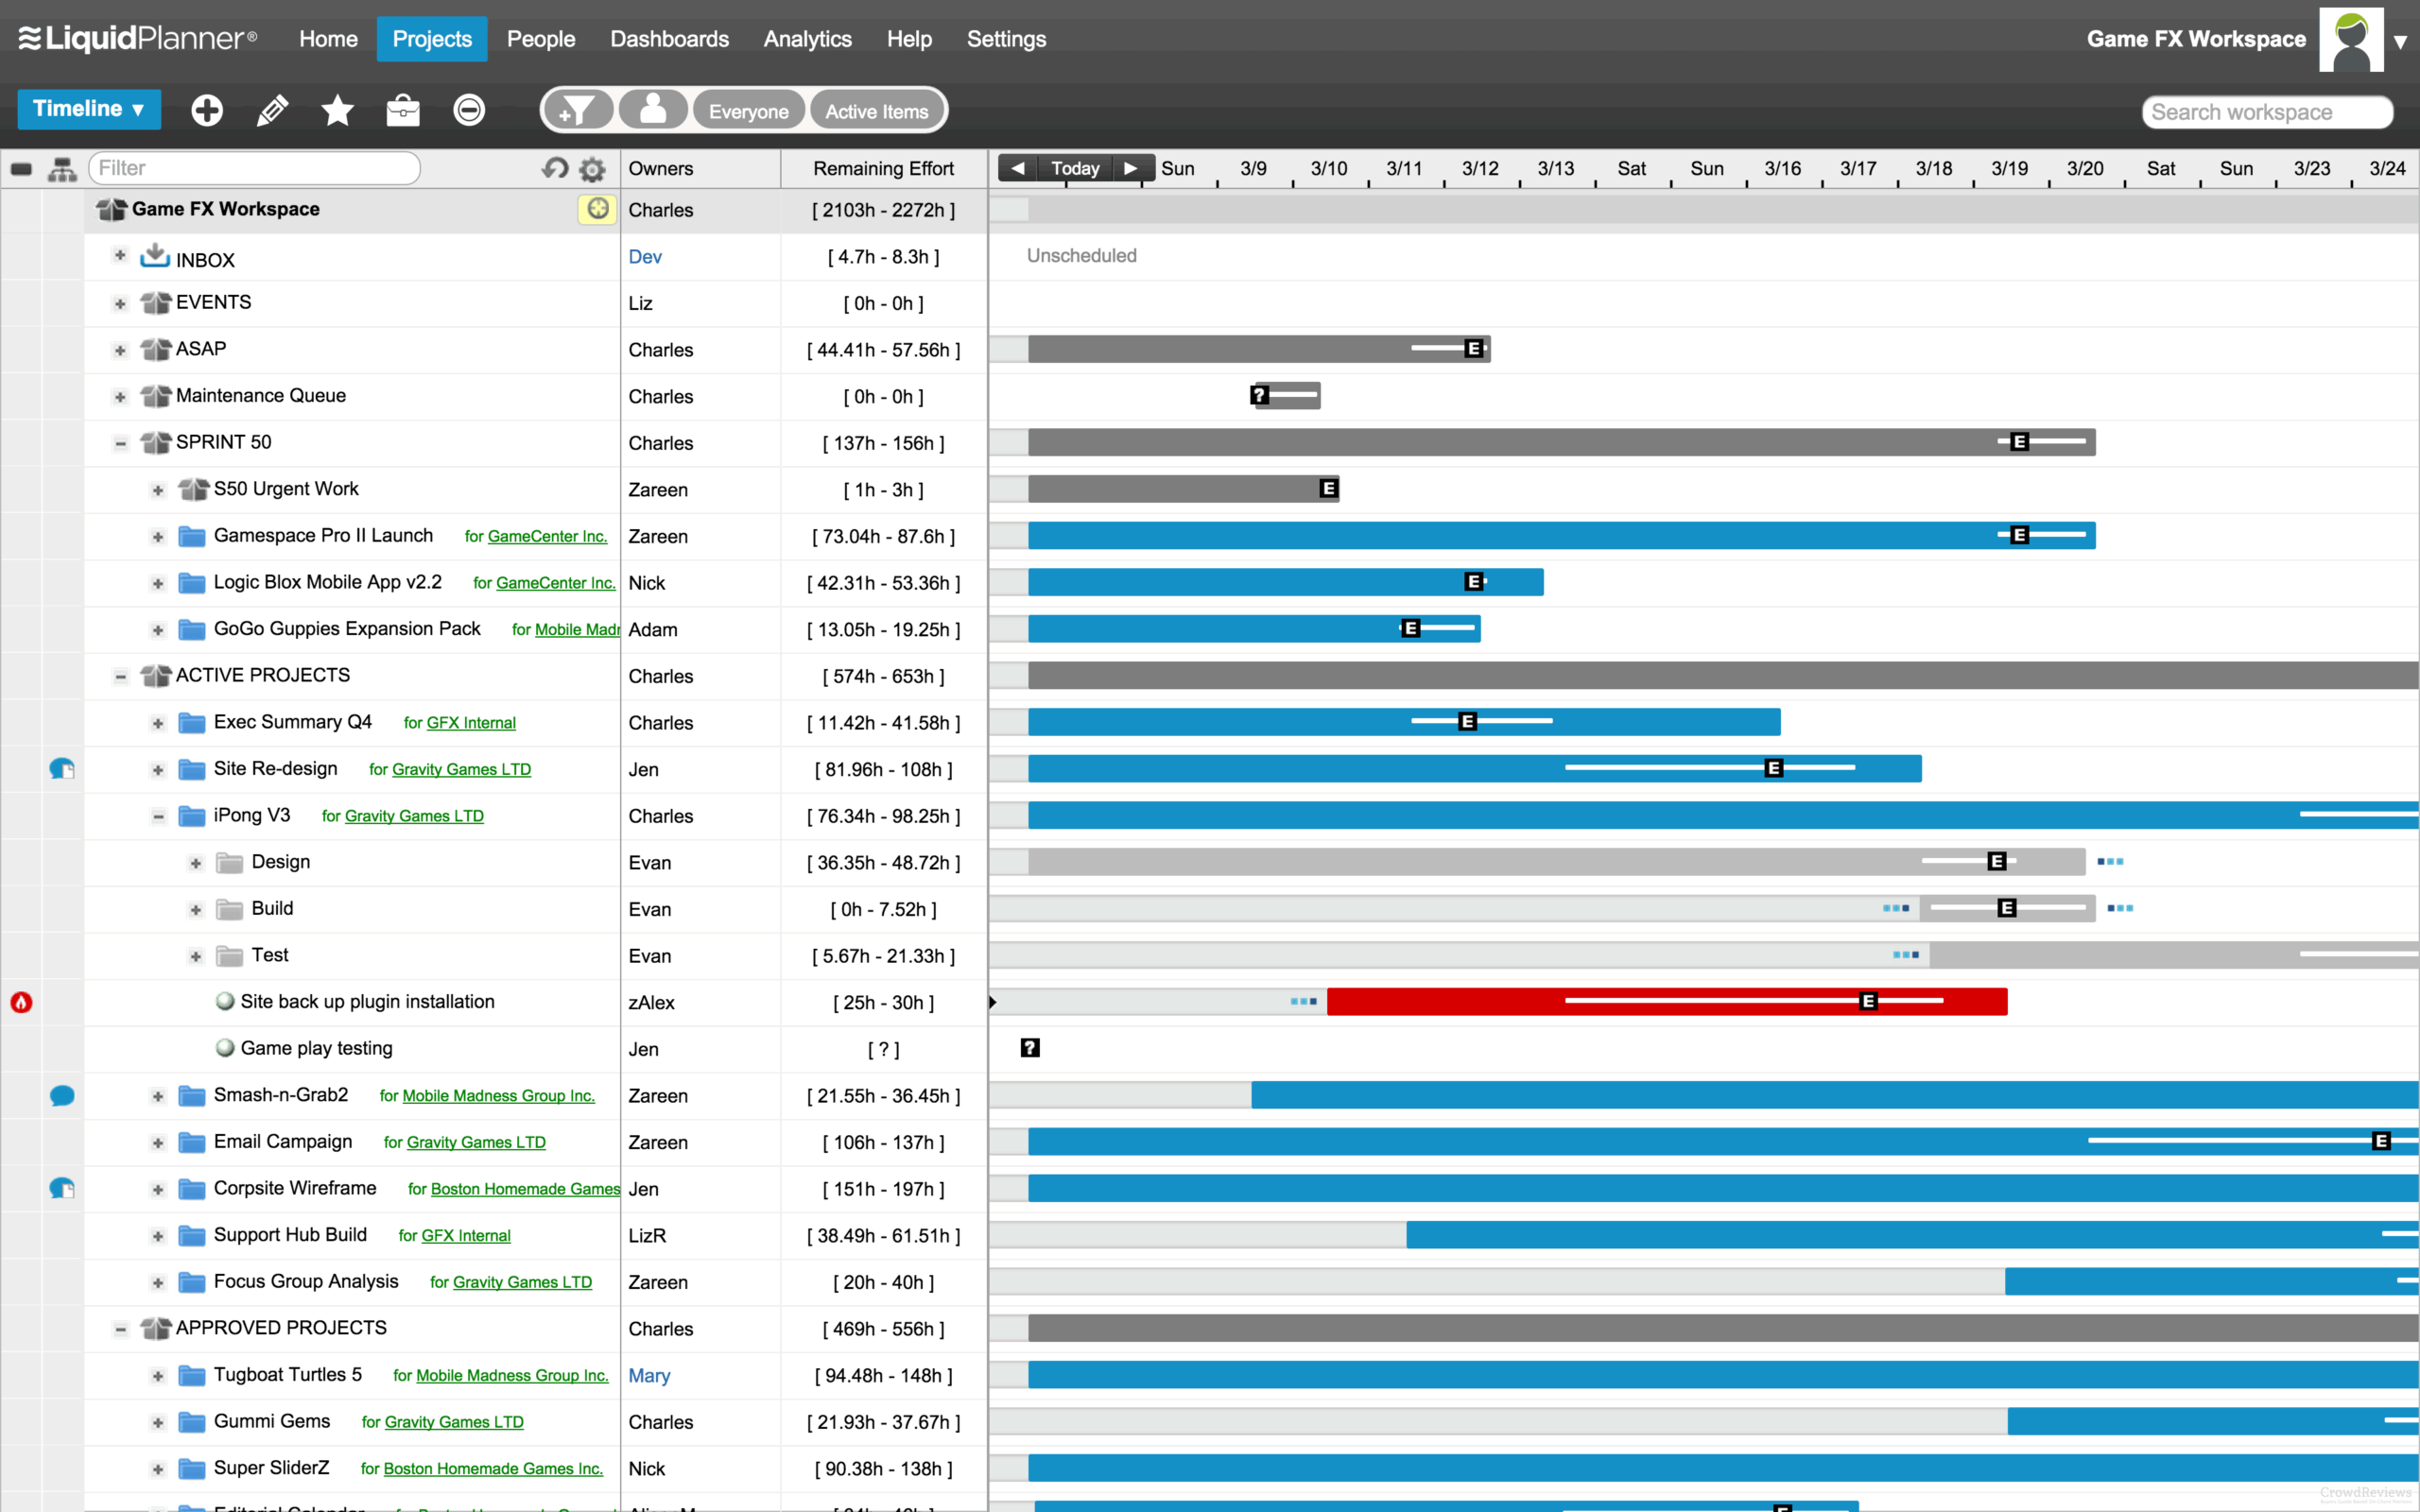Expand the Build folder
The width and height of the screenshot is (2420, 1512).
196,909
